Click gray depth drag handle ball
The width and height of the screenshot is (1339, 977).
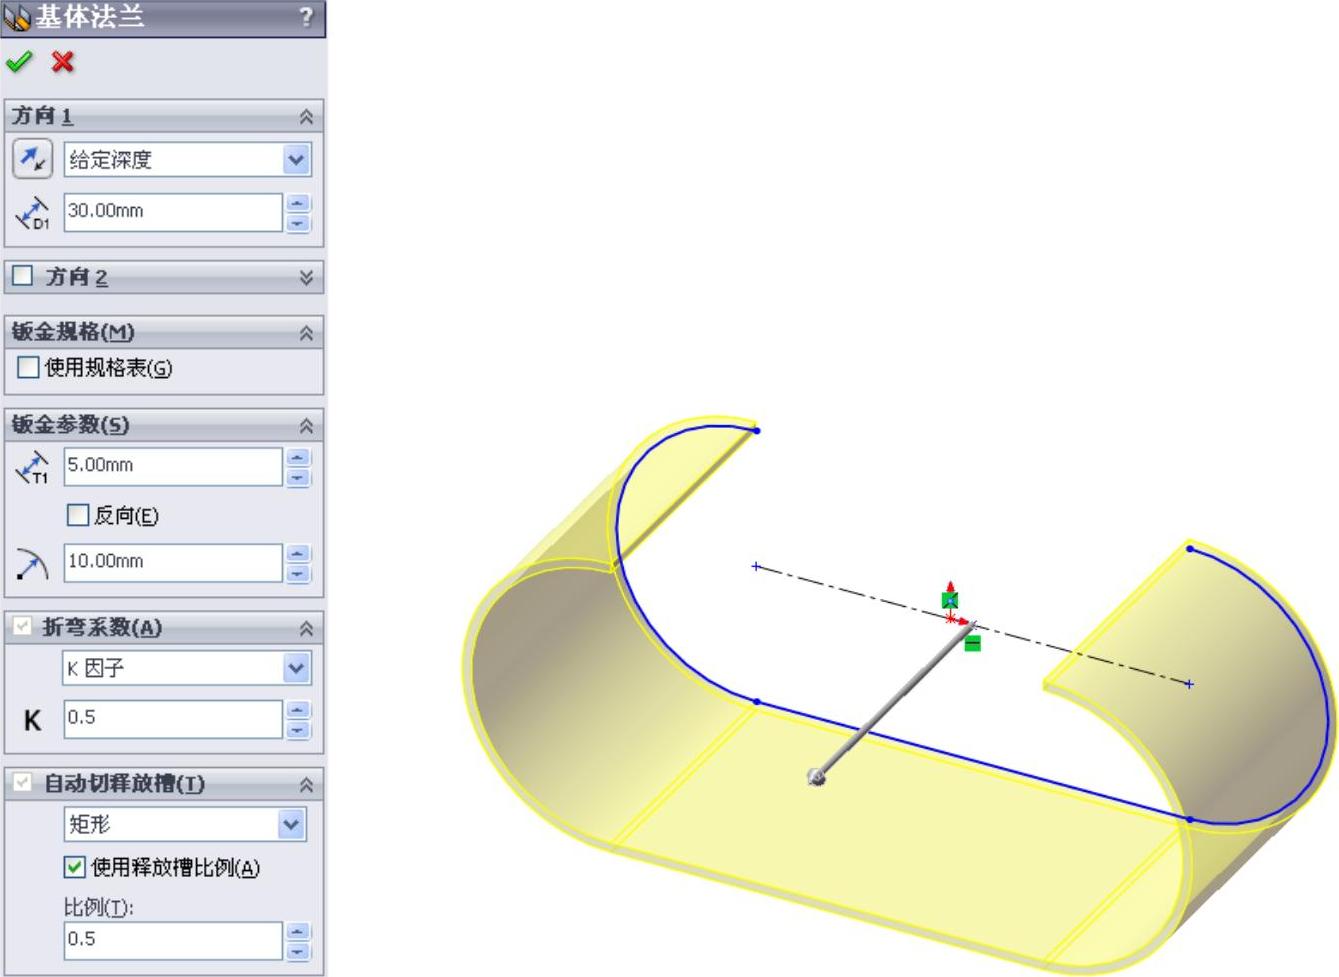(x=817, y=777)
